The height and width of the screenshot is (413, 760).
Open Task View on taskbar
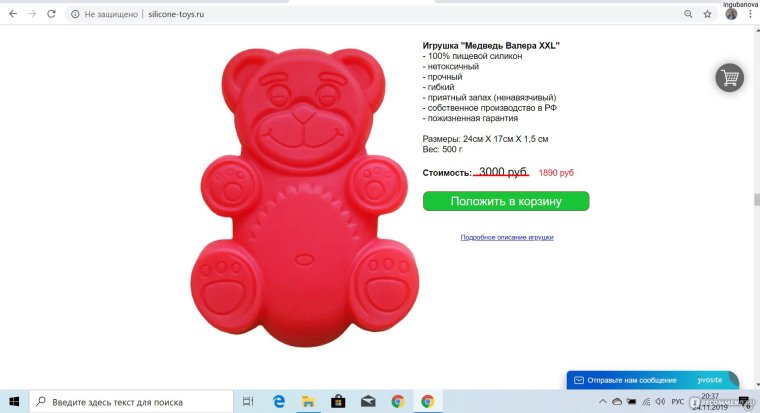(x=248, y=401)
